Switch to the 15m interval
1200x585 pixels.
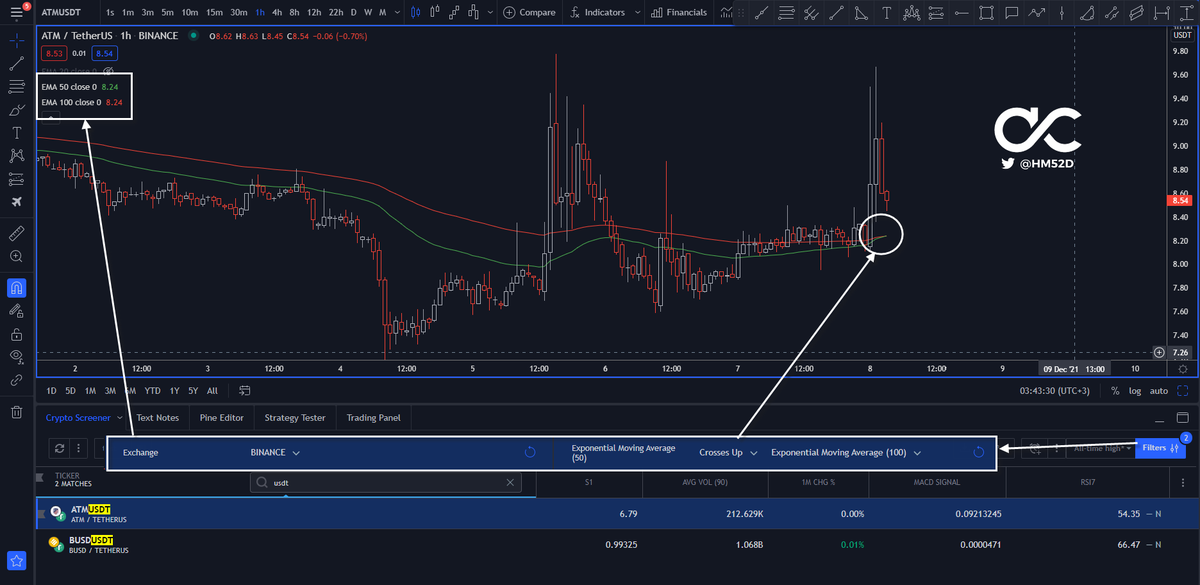(x=214, y=13)
